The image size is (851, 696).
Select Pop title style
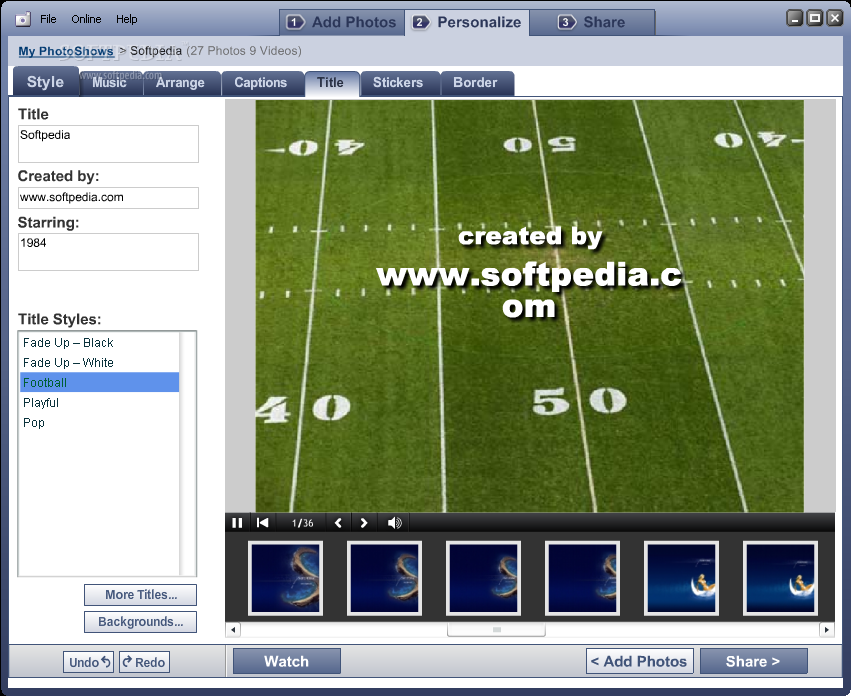(99, 423)
